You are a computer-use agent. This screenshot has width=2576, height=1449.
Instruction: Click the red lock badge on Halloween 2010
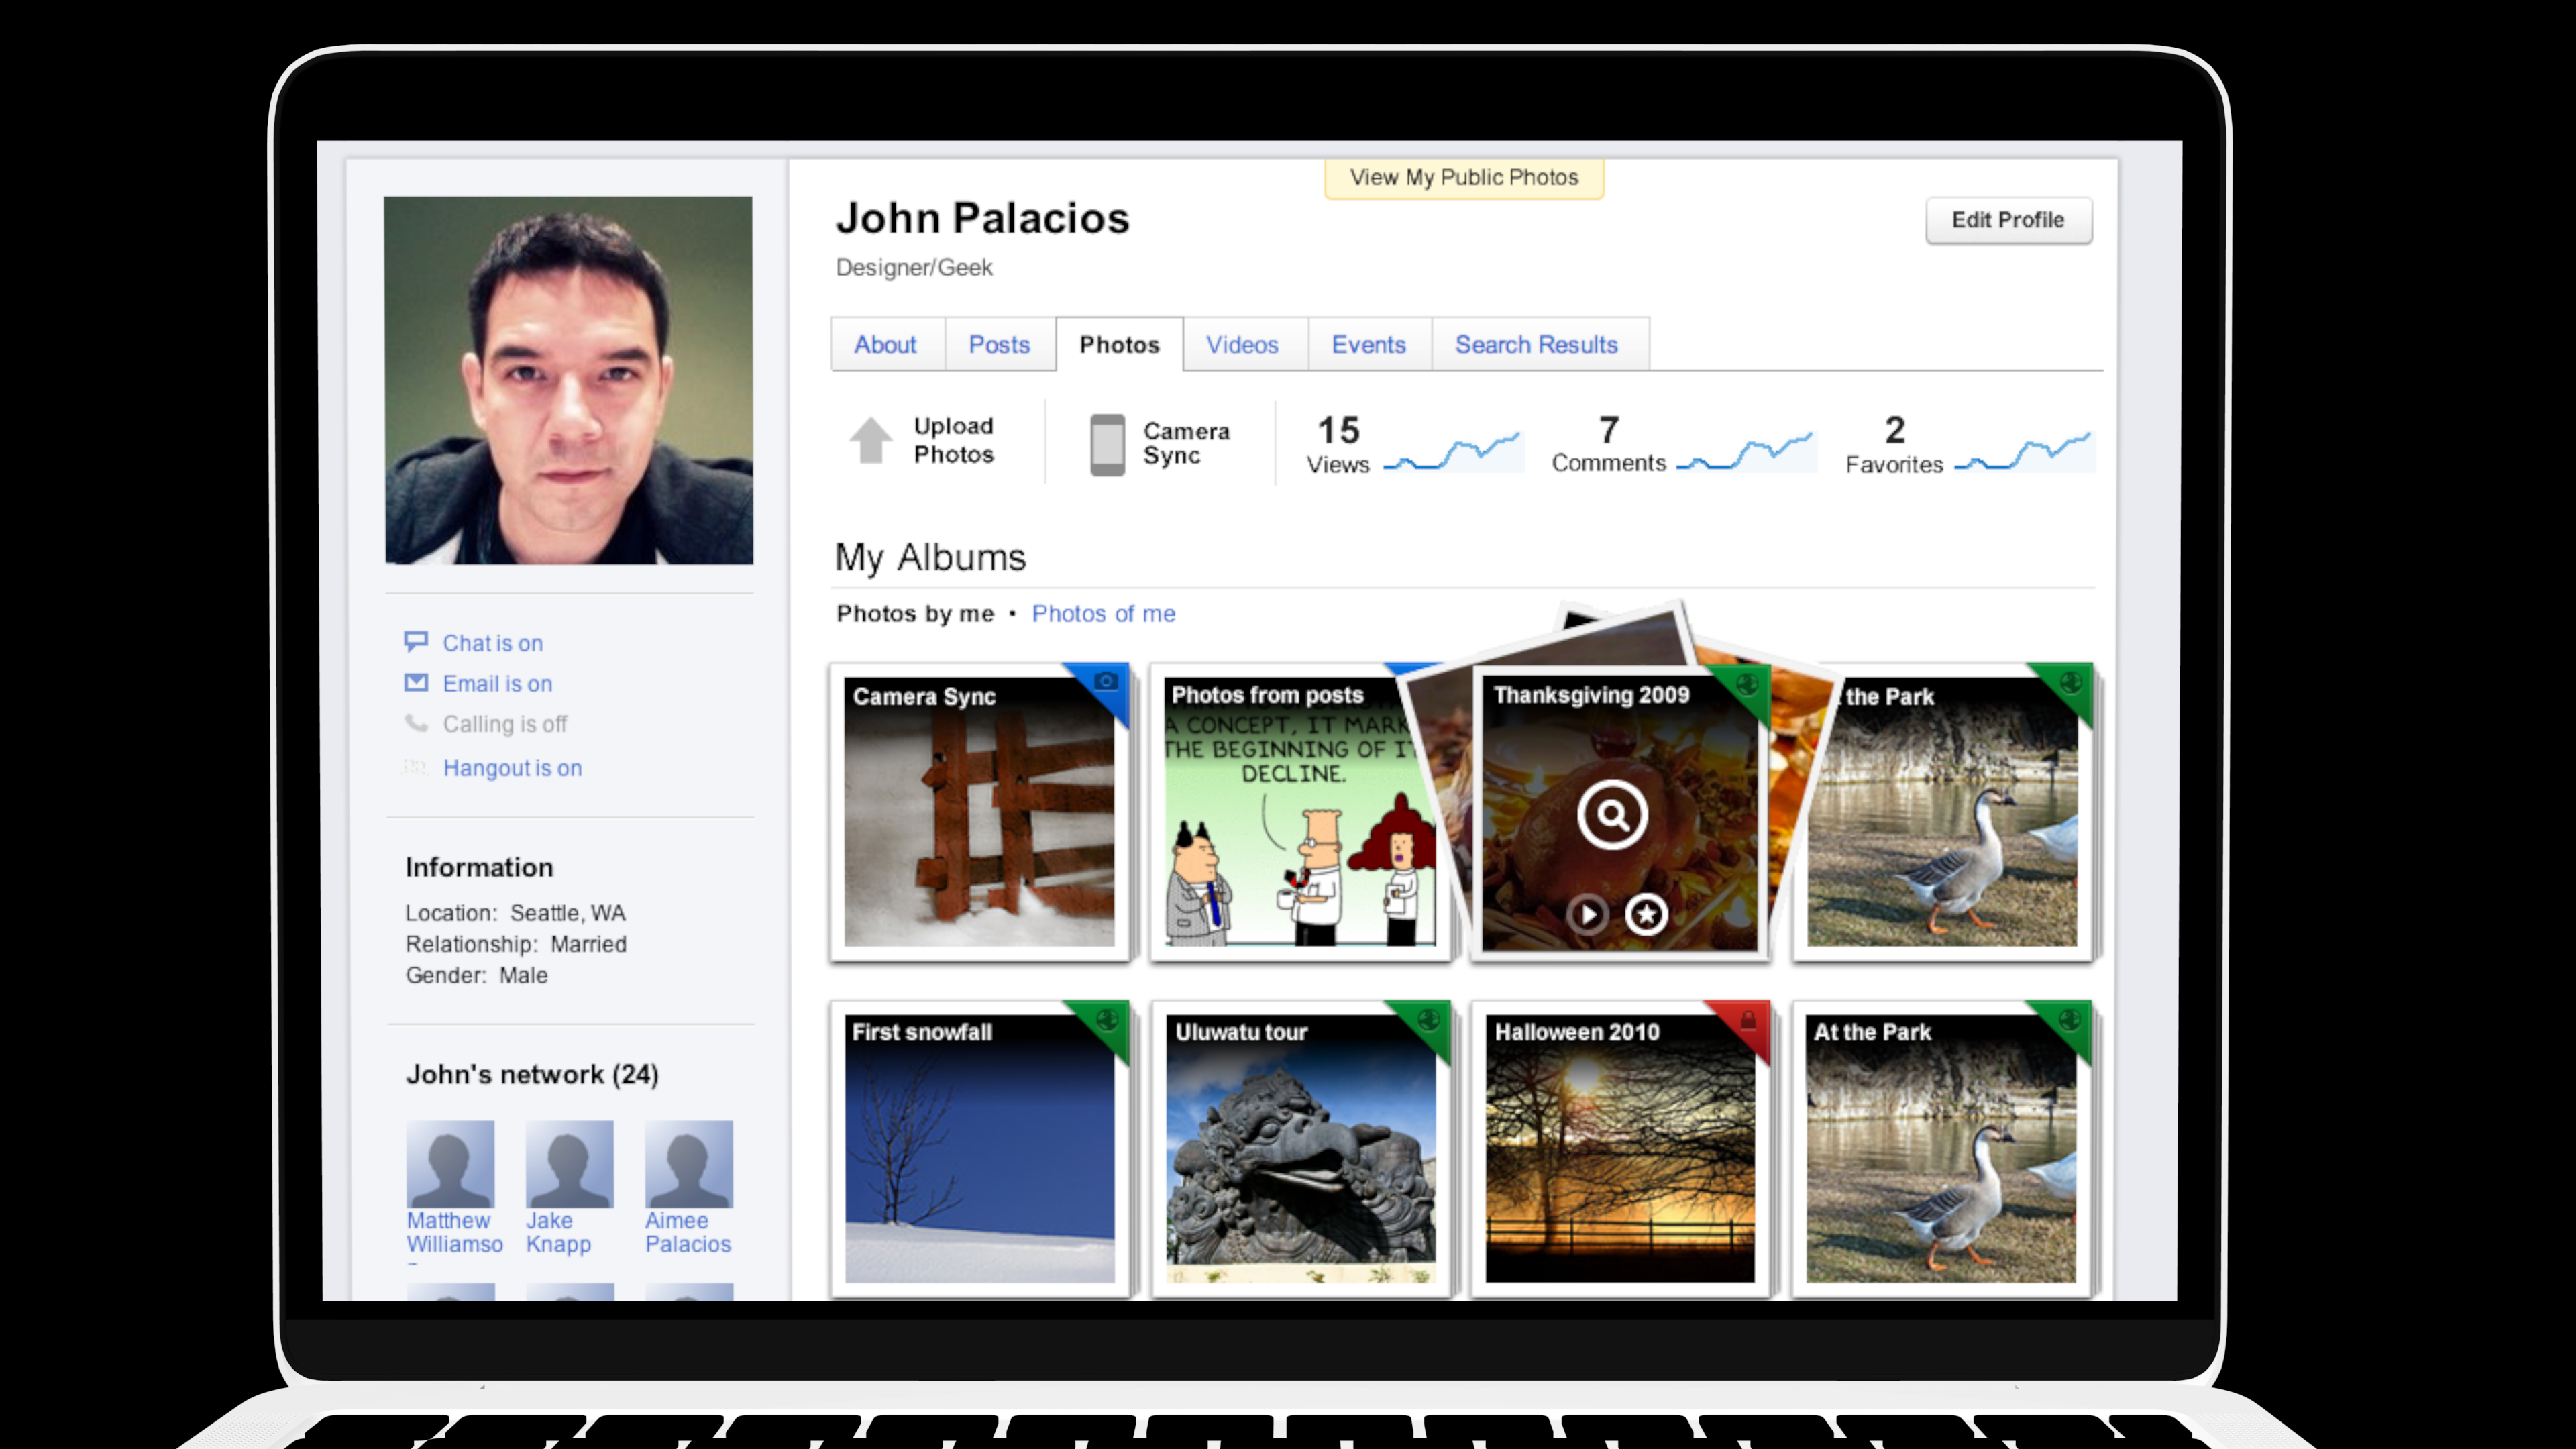[1746, 1021]
